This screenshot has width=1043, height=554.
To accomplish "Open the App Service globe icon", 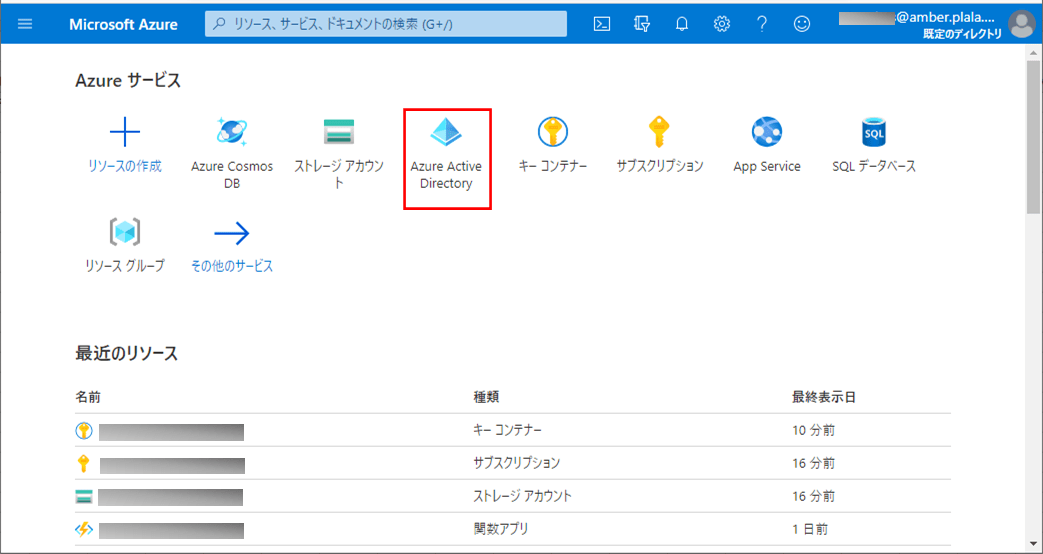I will [766, 132].
